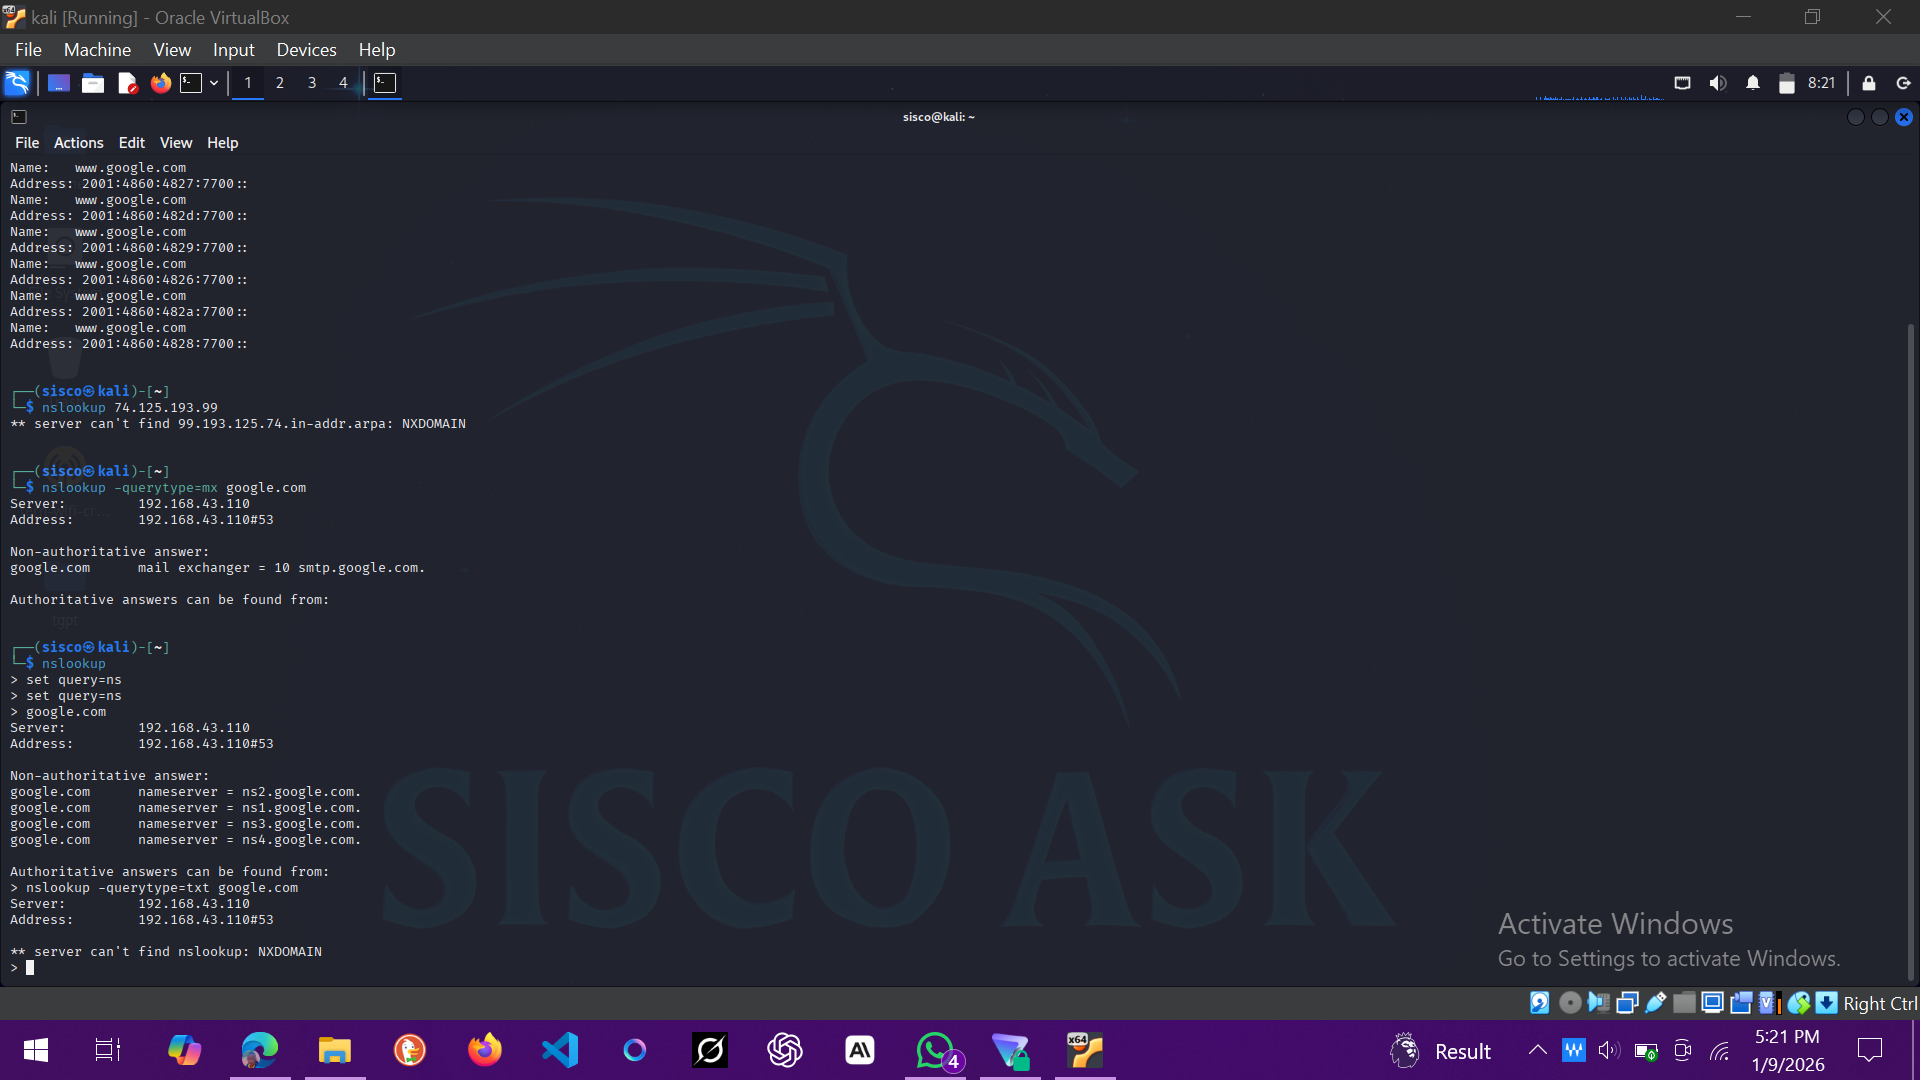Launch Firefox from the Kali panel
Screen dimensions: 1920x1080
pyautogui.click(x=161, y=83)
